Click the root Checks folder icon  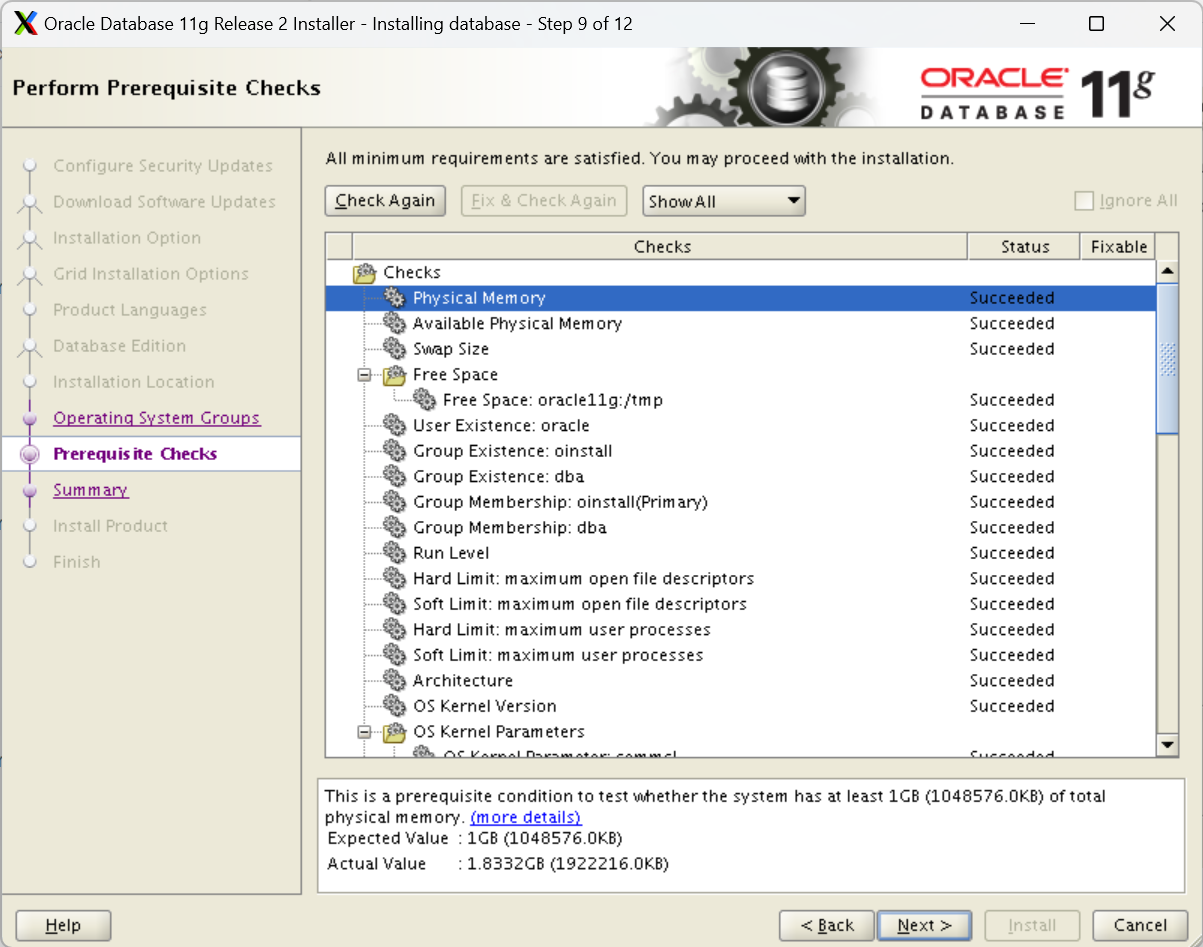pyautogui.click(x=364, y=272)
